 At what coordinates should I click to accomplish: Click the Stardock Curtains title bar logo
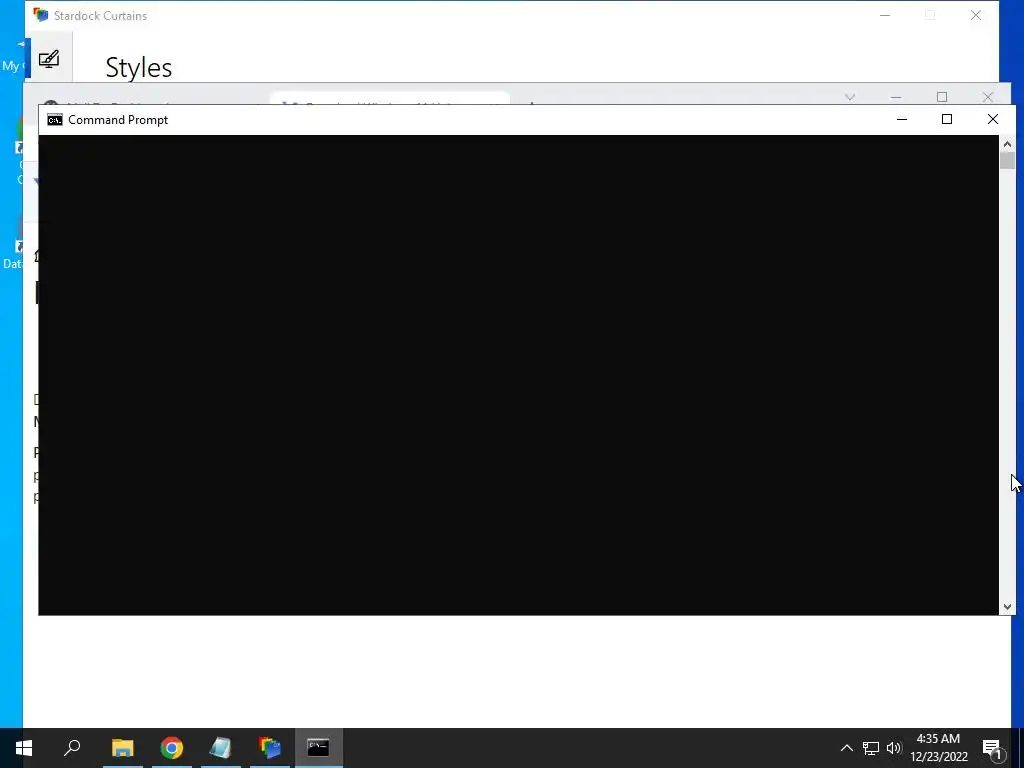(x=41, y=15)
